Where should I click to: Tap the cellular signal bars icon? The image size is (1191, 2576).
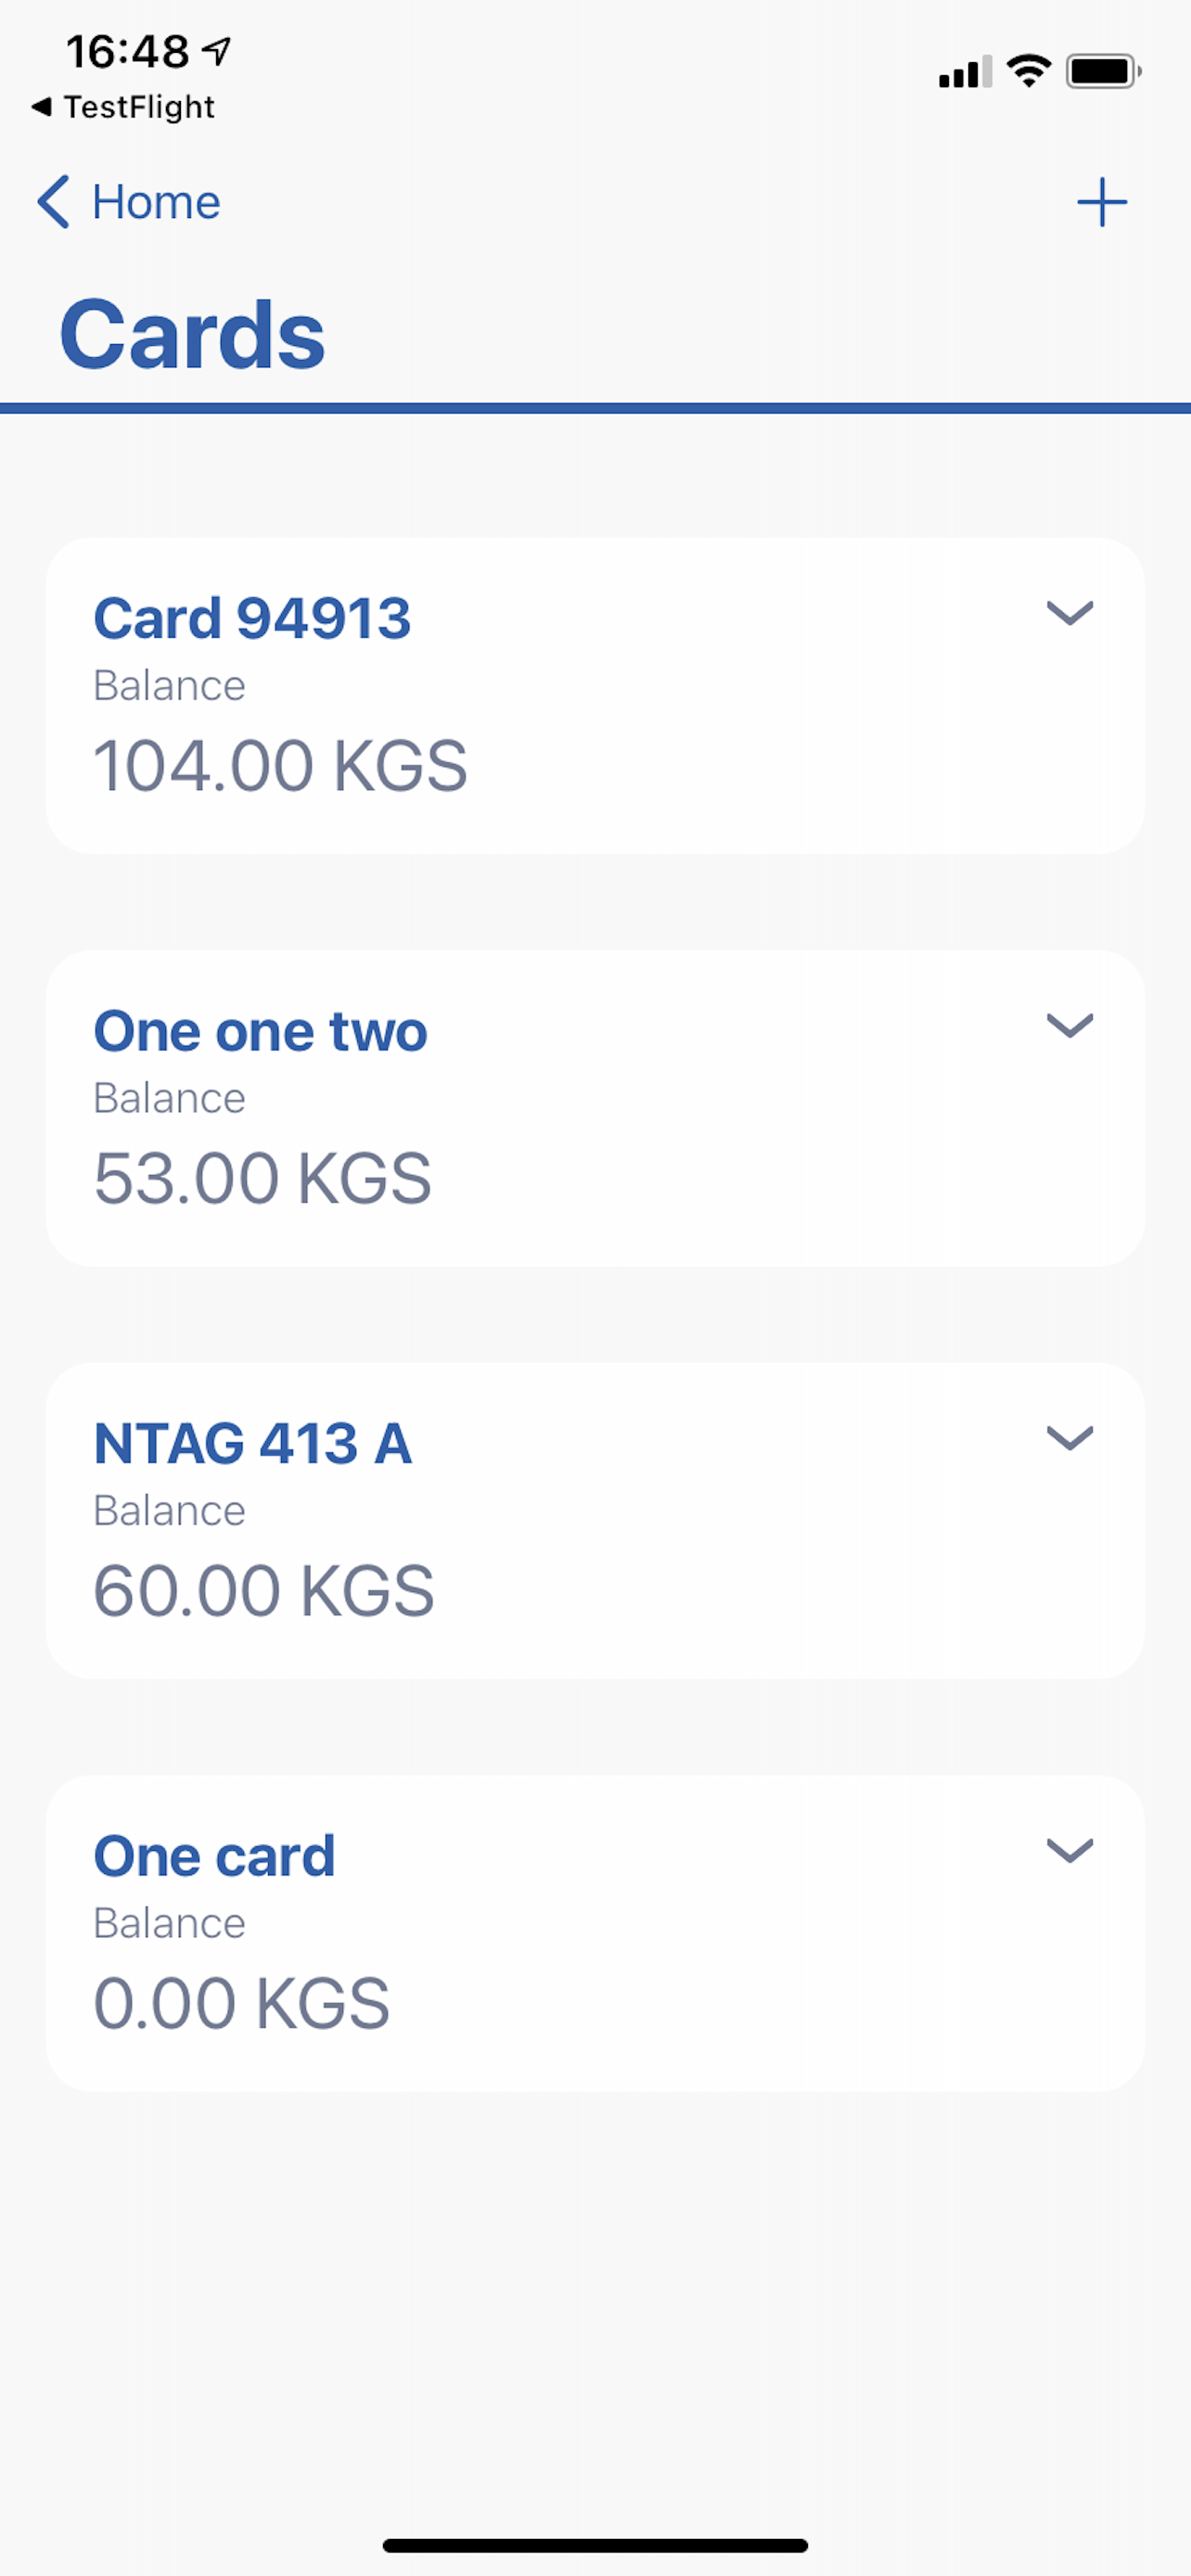tap(964, 72)
